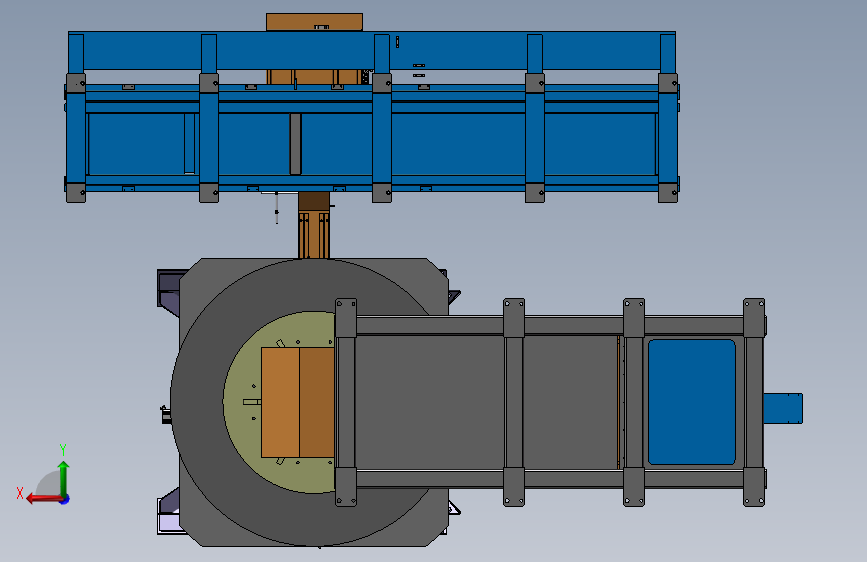Select the brown box on top of the blue conveyor
Screen dimensions: 867x562
click(x=314, y=22)
